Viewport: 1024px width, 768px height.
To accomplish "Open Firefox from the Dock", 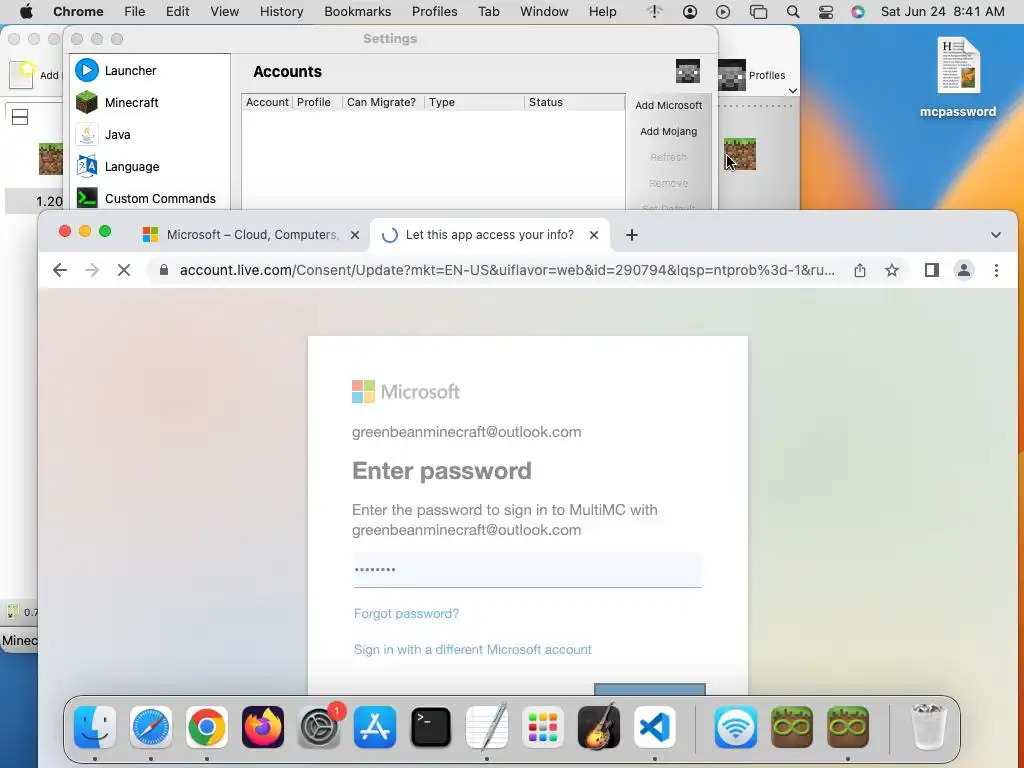I will pyautogui.click(x=263, y=727).
